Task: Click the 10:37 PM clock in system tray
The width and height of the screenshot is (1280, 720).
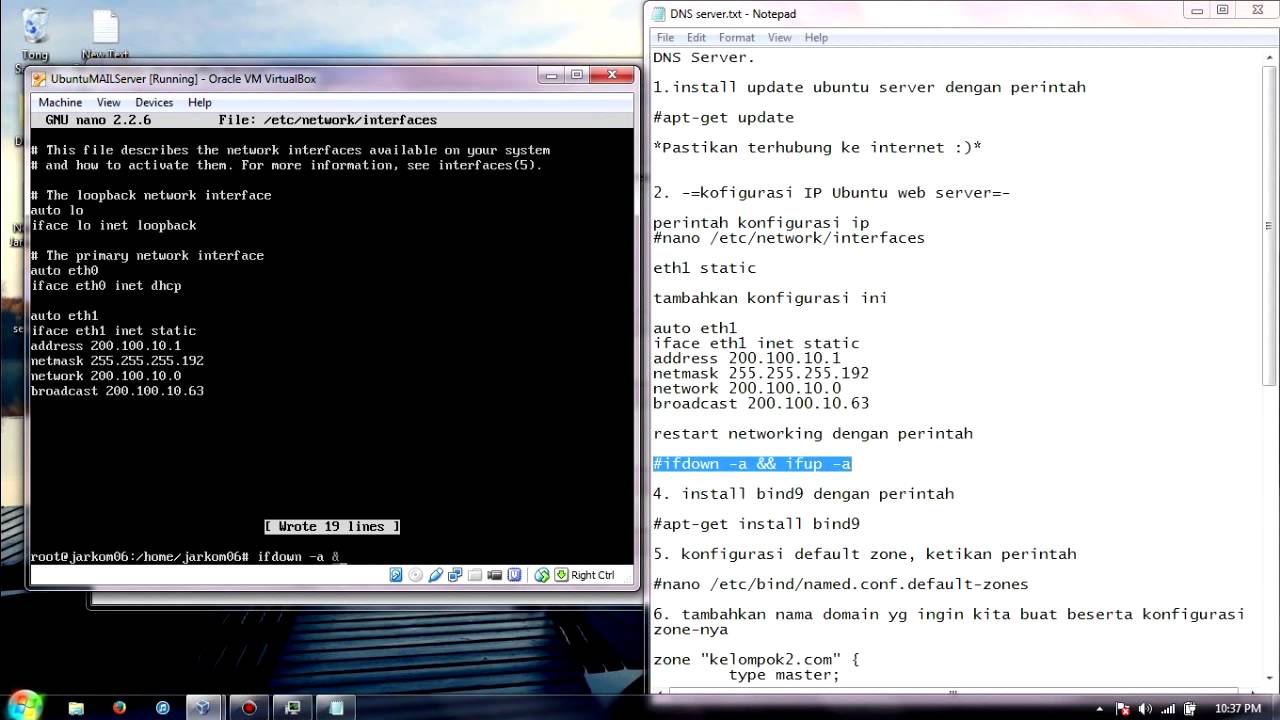Action: tap(1238, 708)
